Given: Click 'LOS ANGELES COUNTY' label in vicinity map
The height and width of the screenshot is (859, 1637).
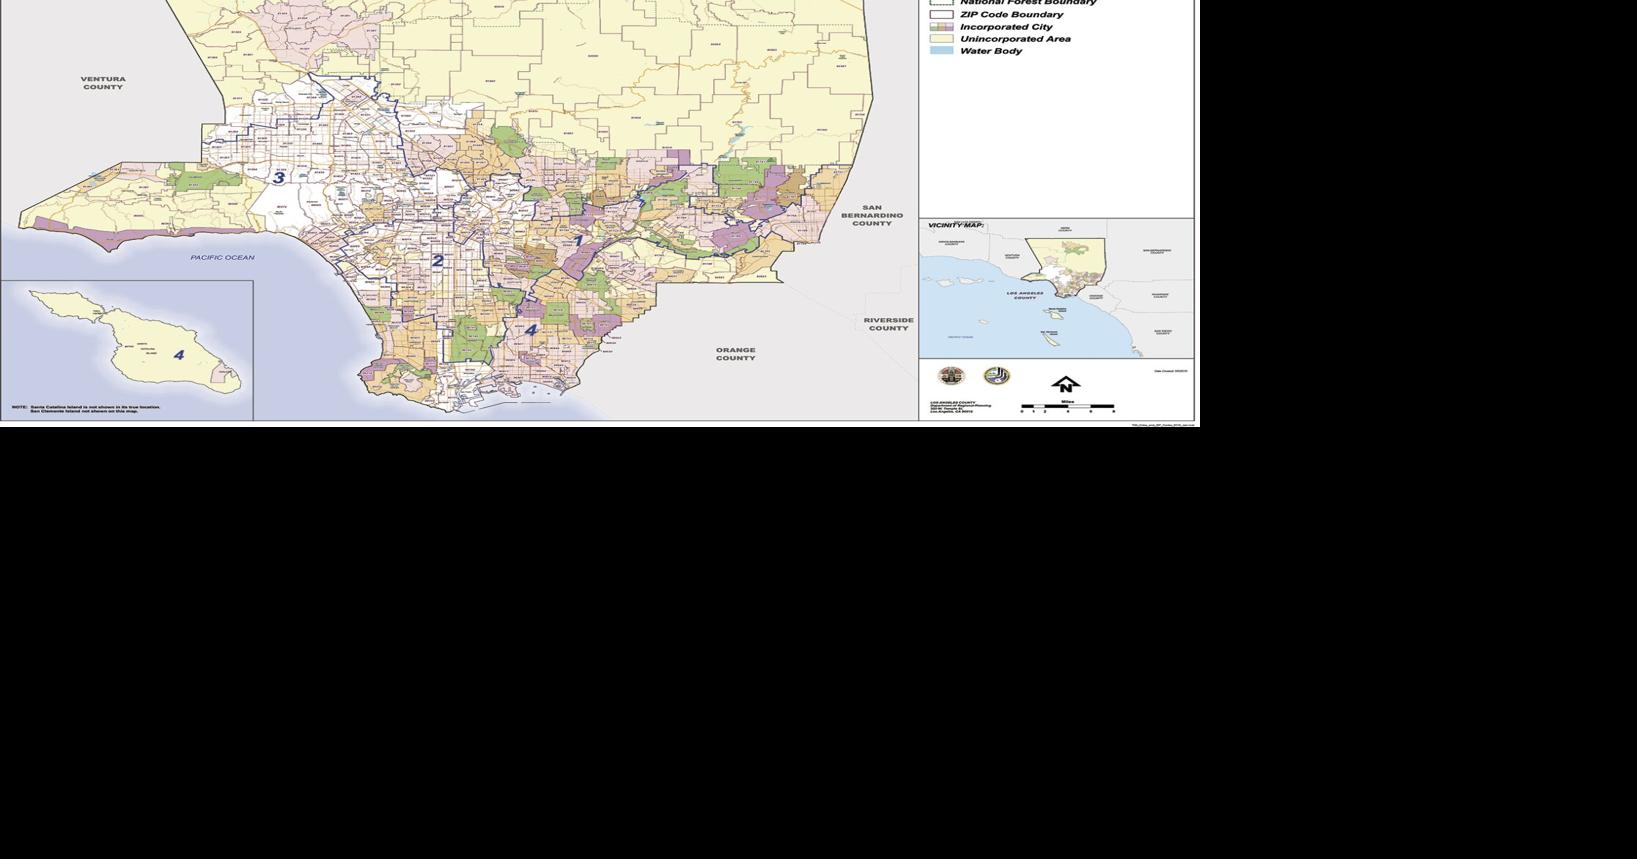Looking at the screenshot, I should click(1025, 295).
